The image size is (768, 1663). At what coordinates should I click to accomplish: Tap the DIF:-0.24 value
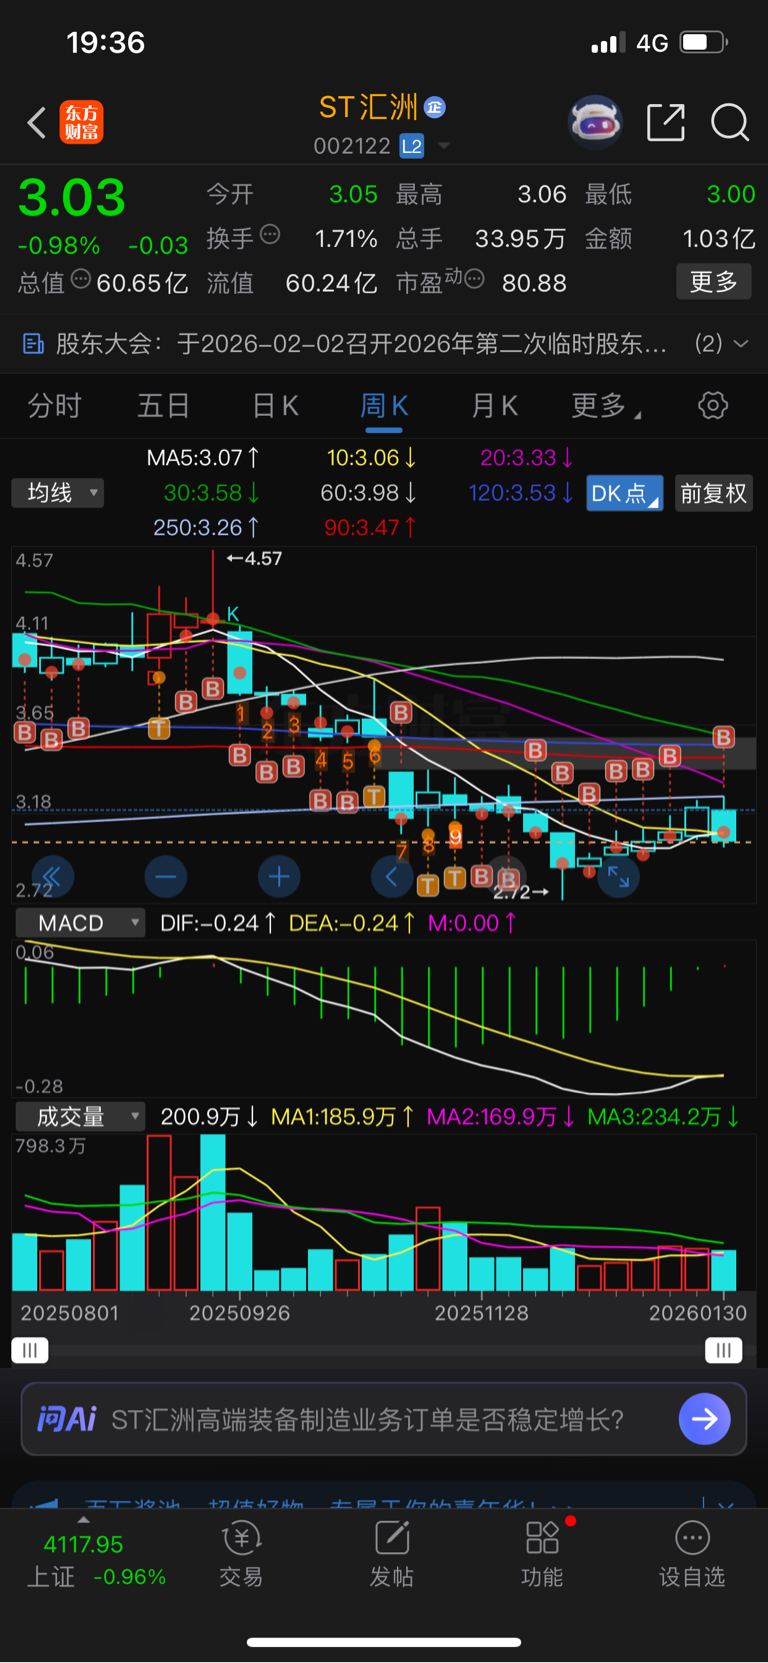[x=218, y=923]
